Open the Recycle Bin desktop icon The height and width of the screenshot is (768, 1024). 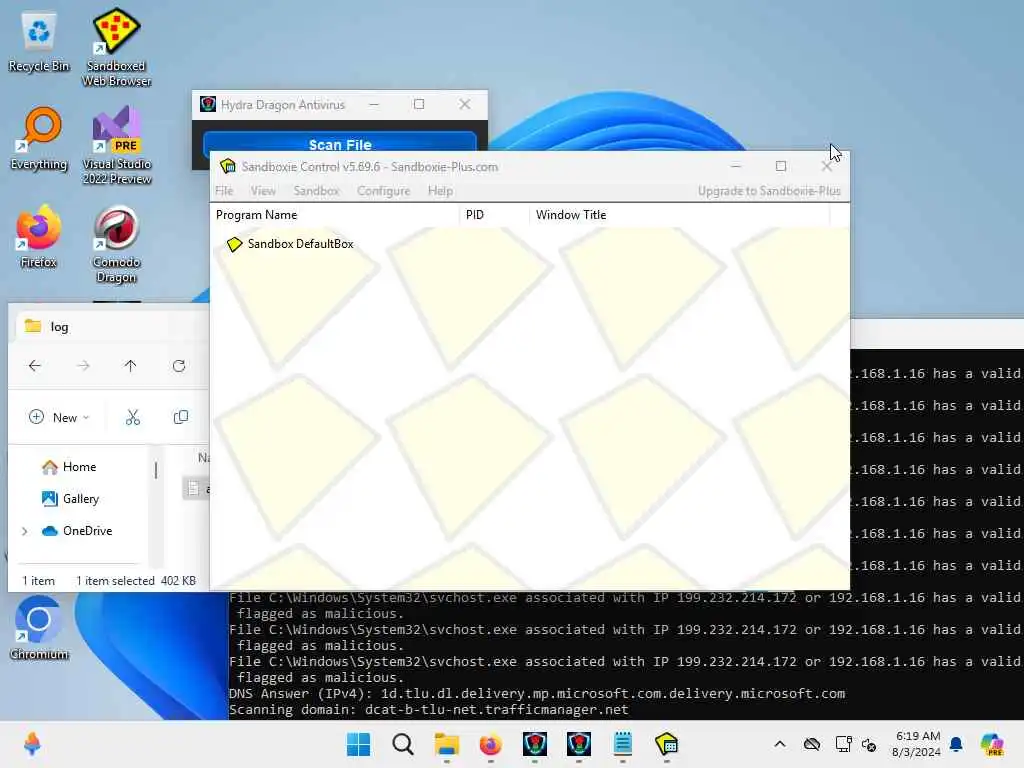point(39,42)
